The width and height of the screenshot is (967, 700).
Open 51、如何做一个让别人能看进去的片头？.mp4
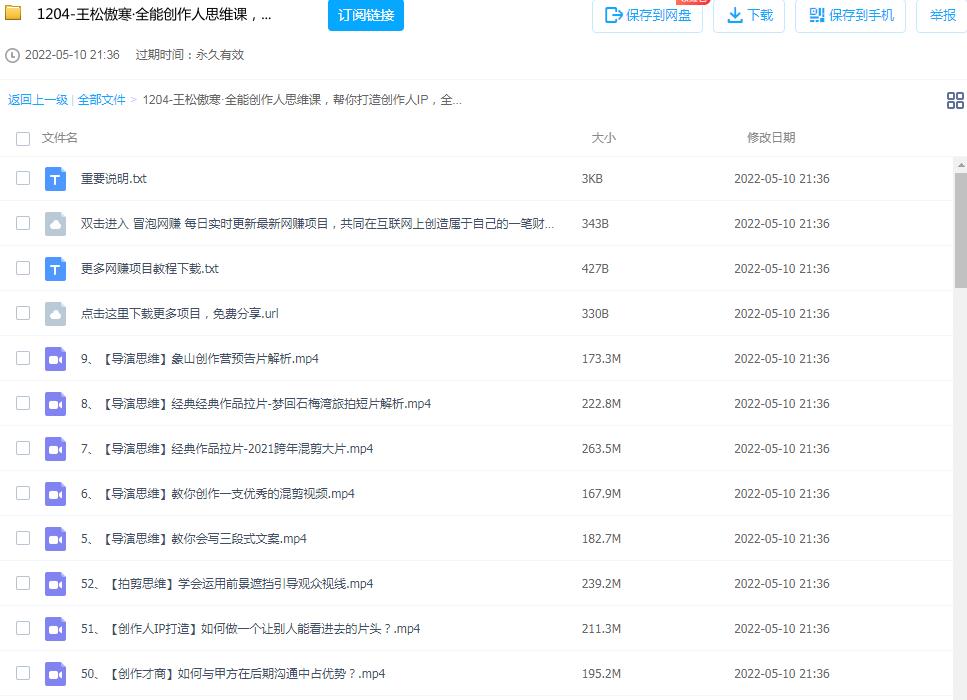[250, 629]
